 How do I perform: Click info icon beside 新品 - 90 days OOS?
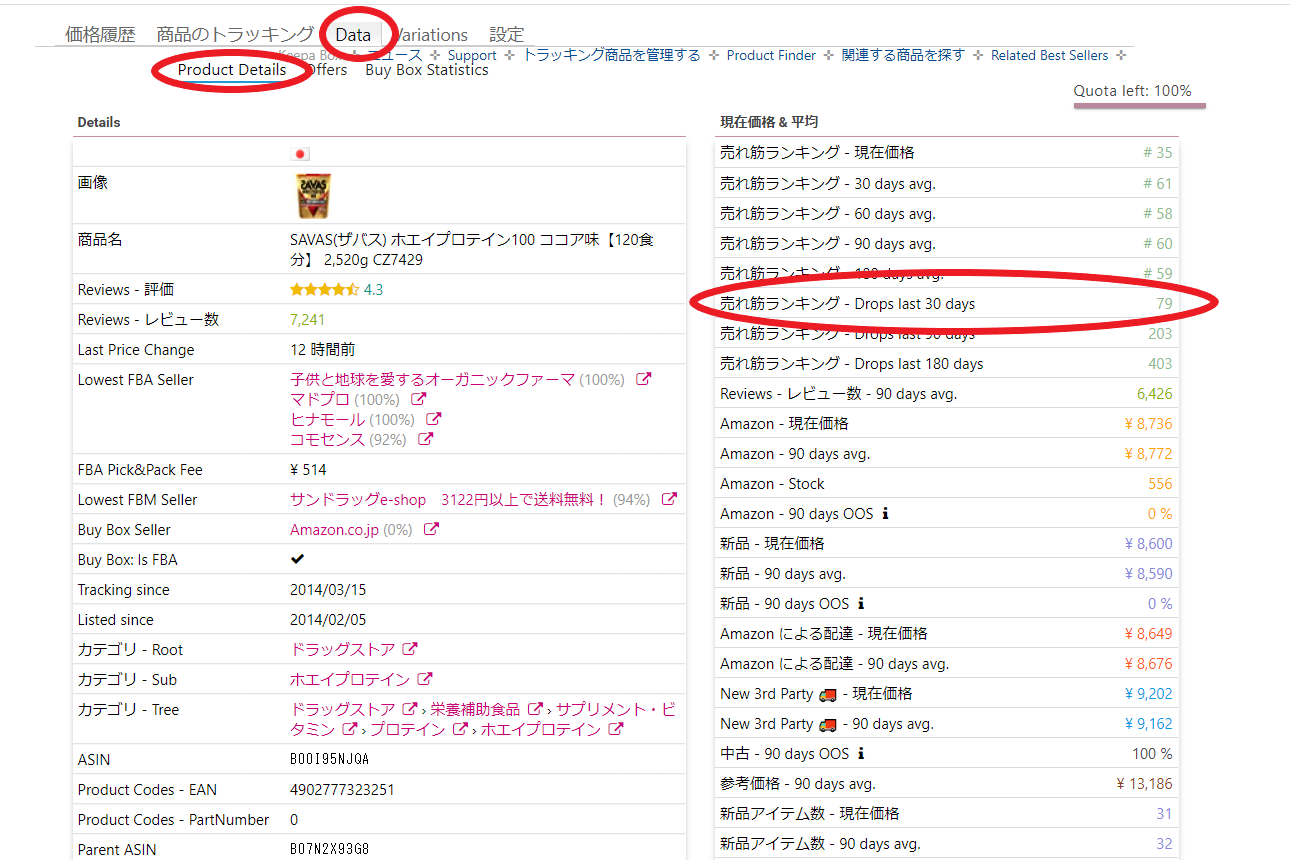pos(861,604)
